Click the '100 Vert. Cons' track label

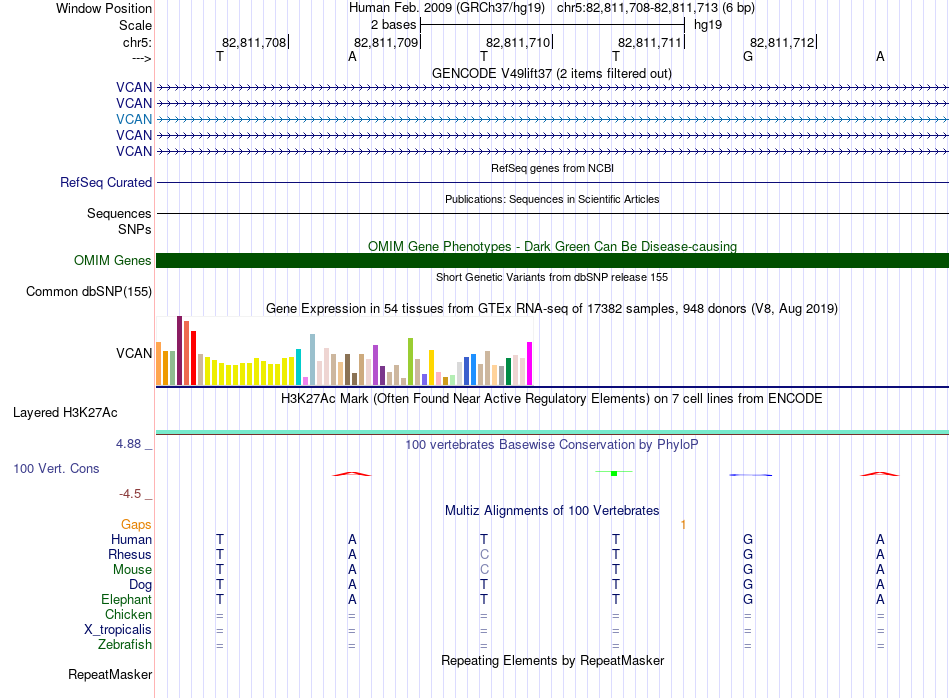(x=56, y=468)
